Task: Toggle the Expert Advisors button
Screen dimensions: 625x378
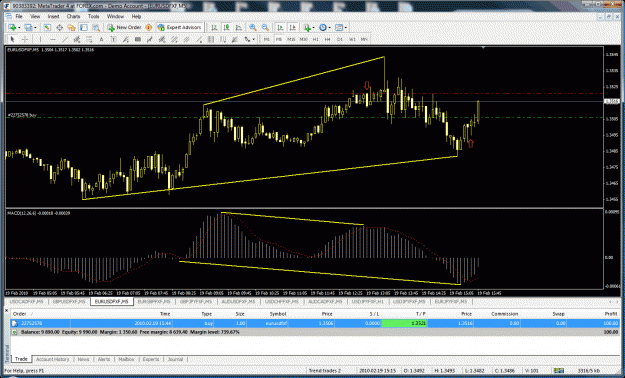Action: [179, 28]
